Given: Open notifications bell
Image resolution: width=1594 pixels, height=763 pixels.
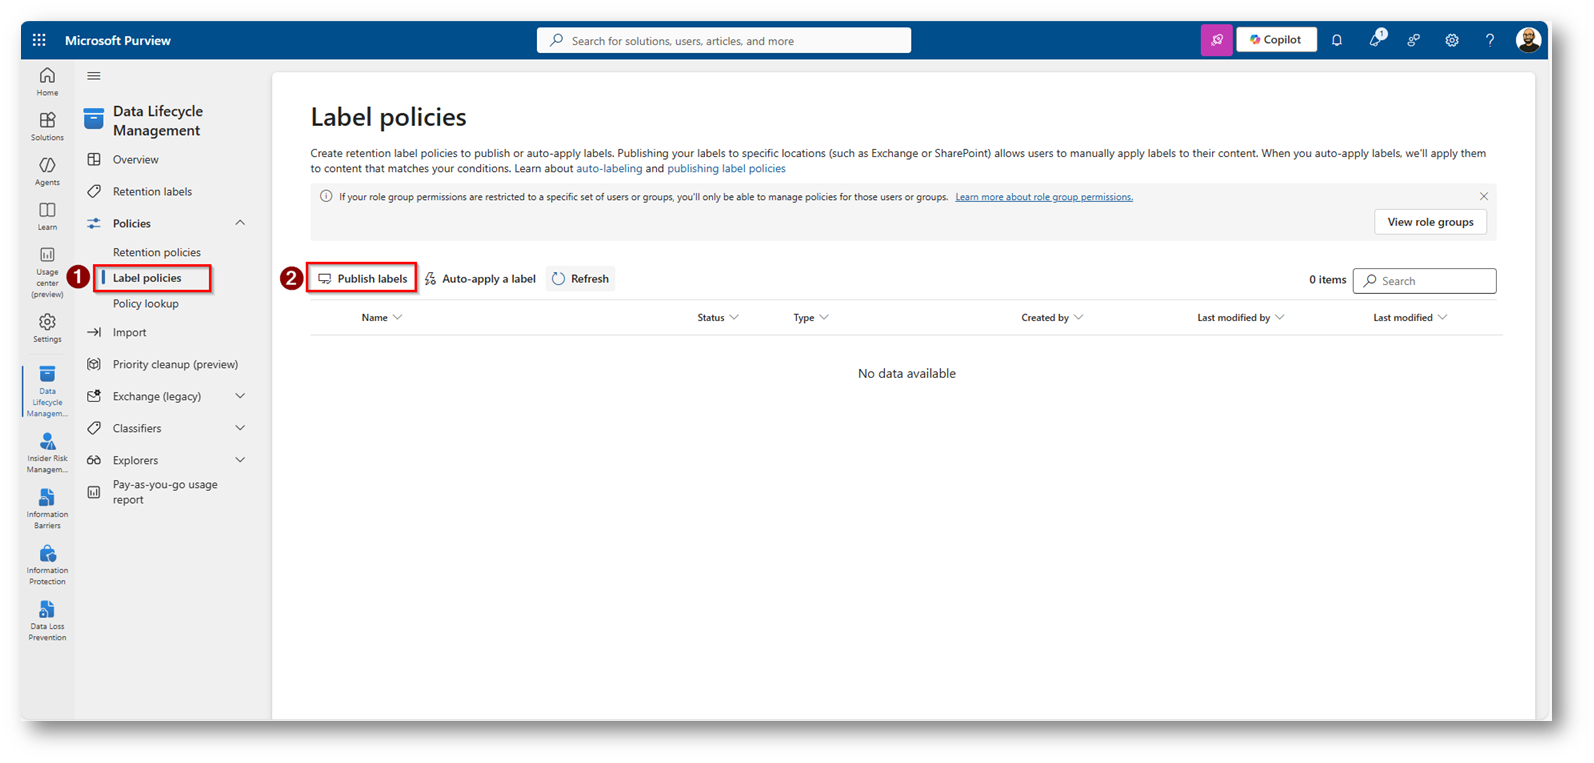Looking at the screenshot, I should (1337, 40).
